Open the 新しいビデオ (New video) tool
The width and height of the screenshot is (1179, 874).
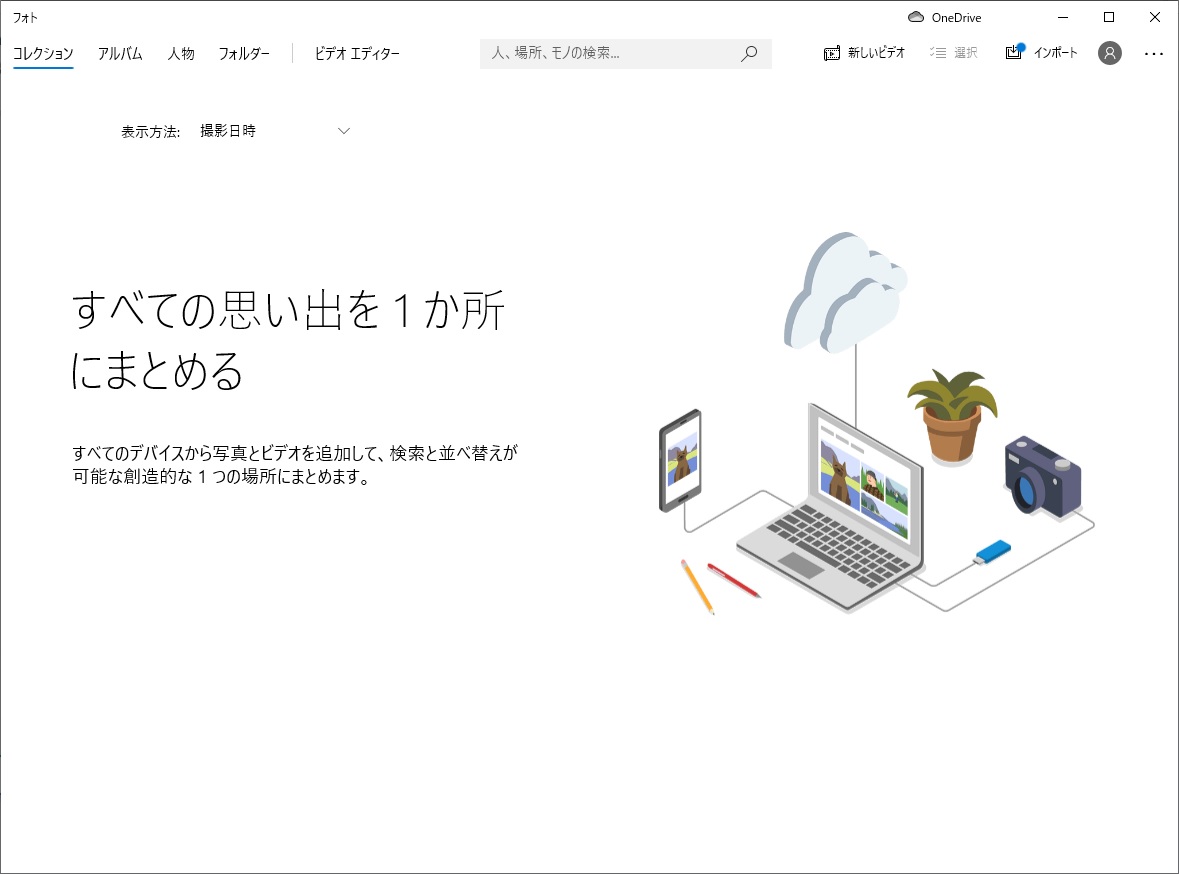pos(863,53)
